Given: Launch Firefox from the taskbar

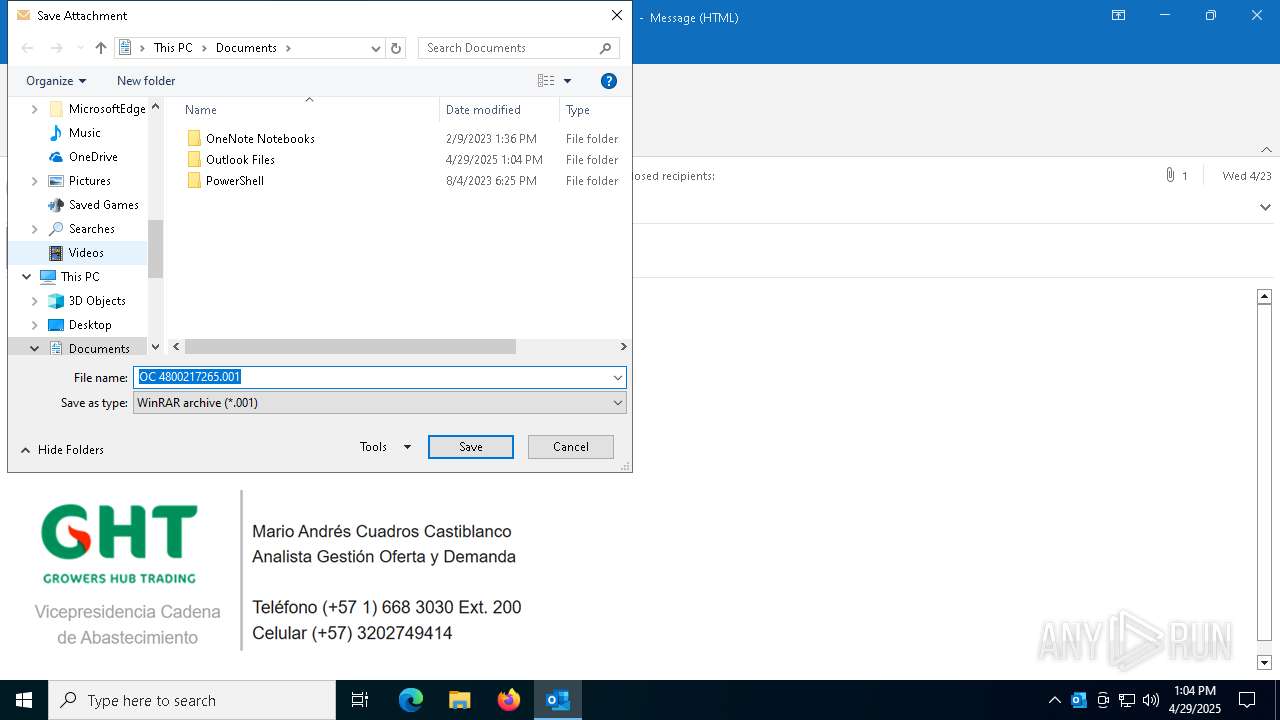Looking at the screenshot, I should point(508,700).
